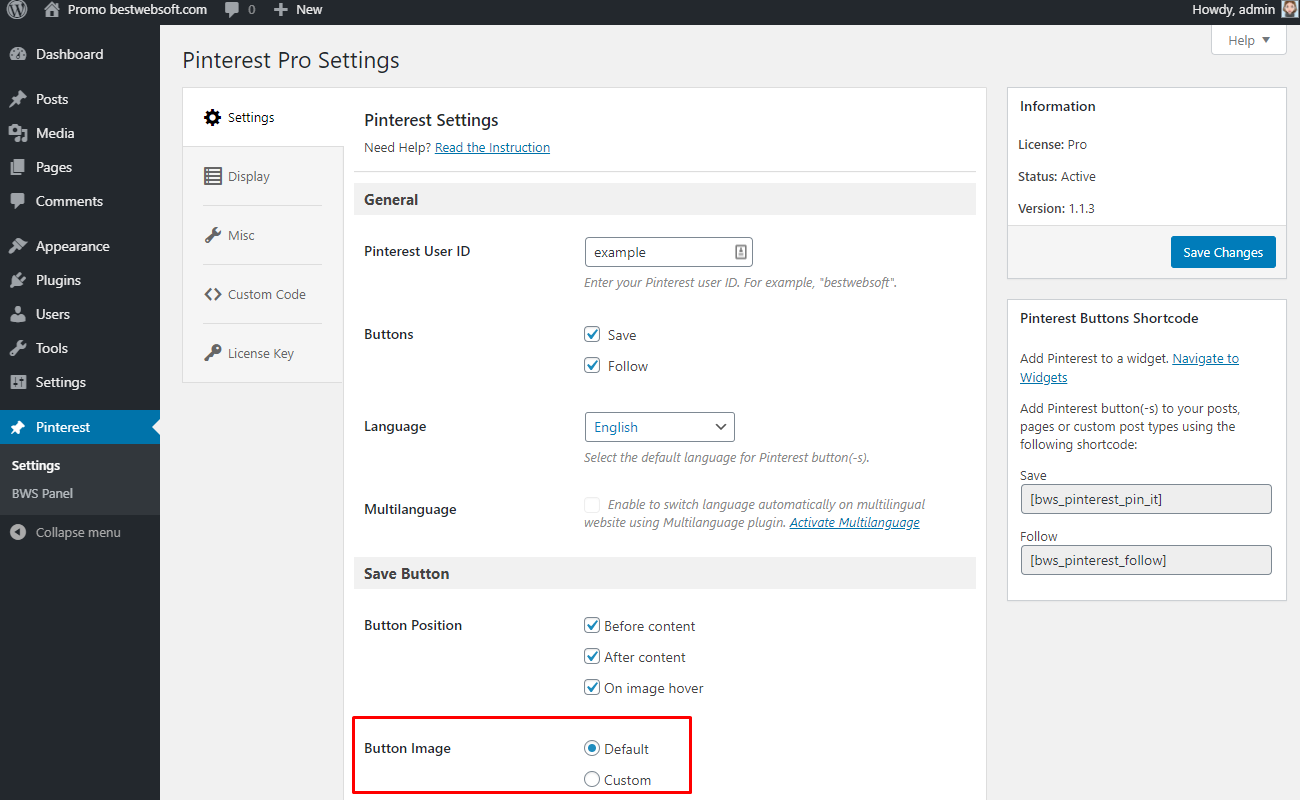This screenshot has height=800, width=1300.
Task: Click the Users menu label
Action: tap(53, 314)
